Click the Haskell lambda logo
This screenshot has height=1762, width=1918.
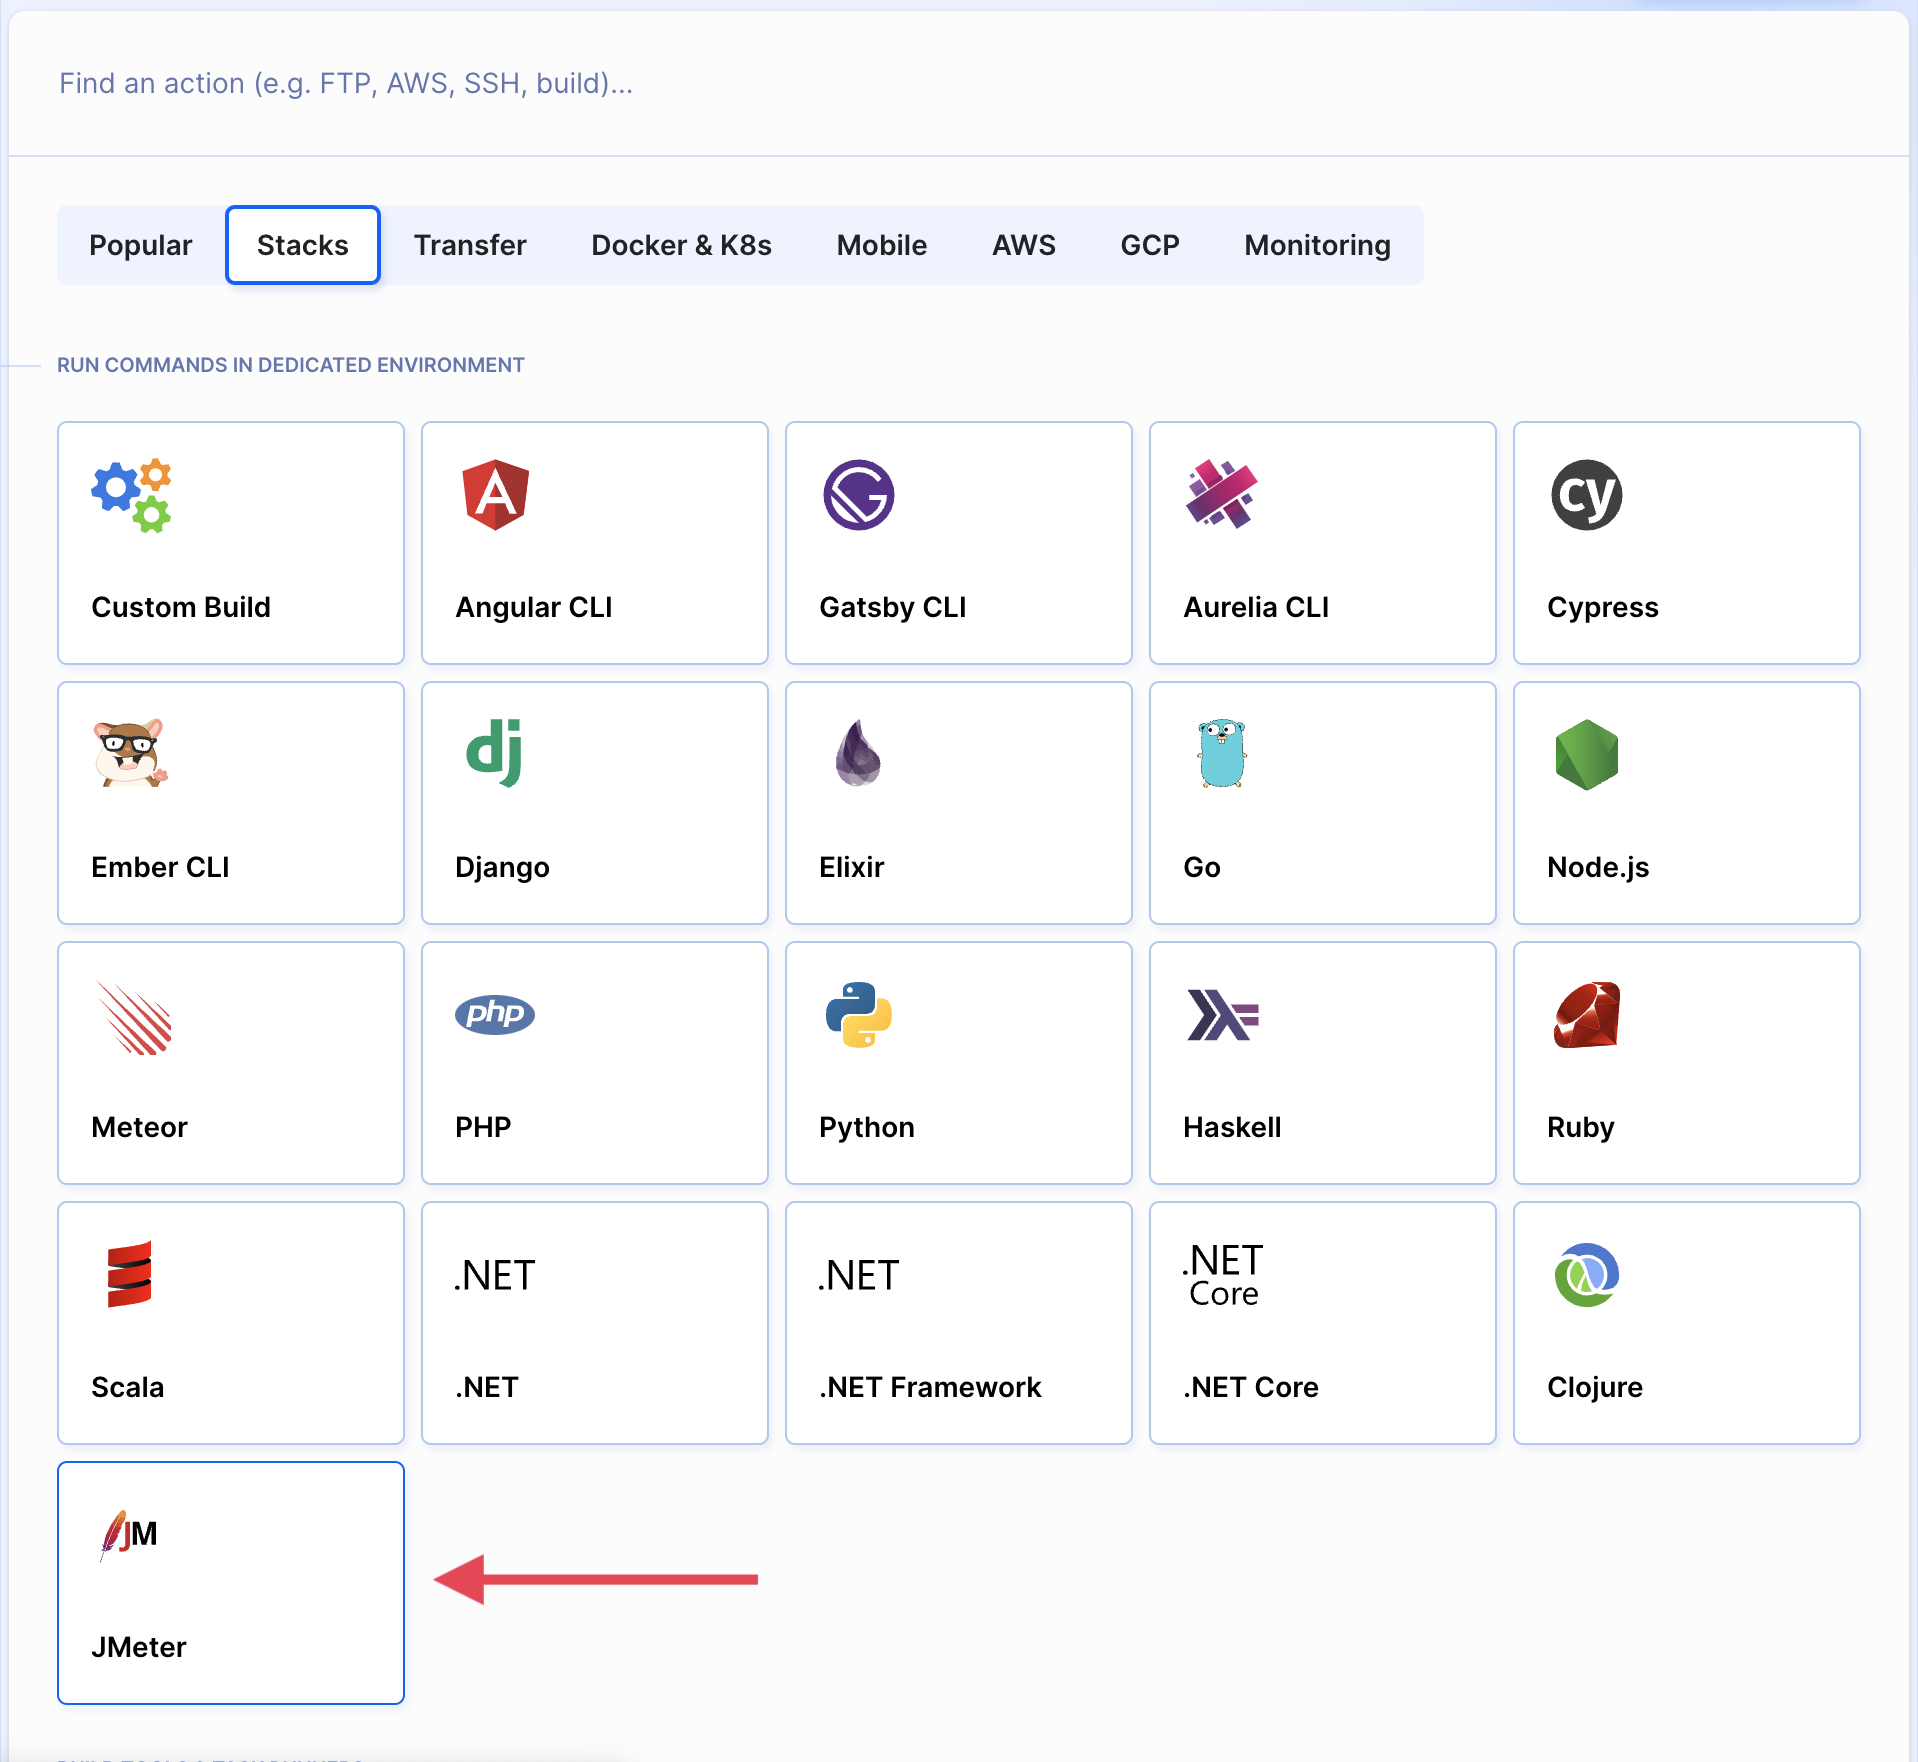(1222, 1015)
